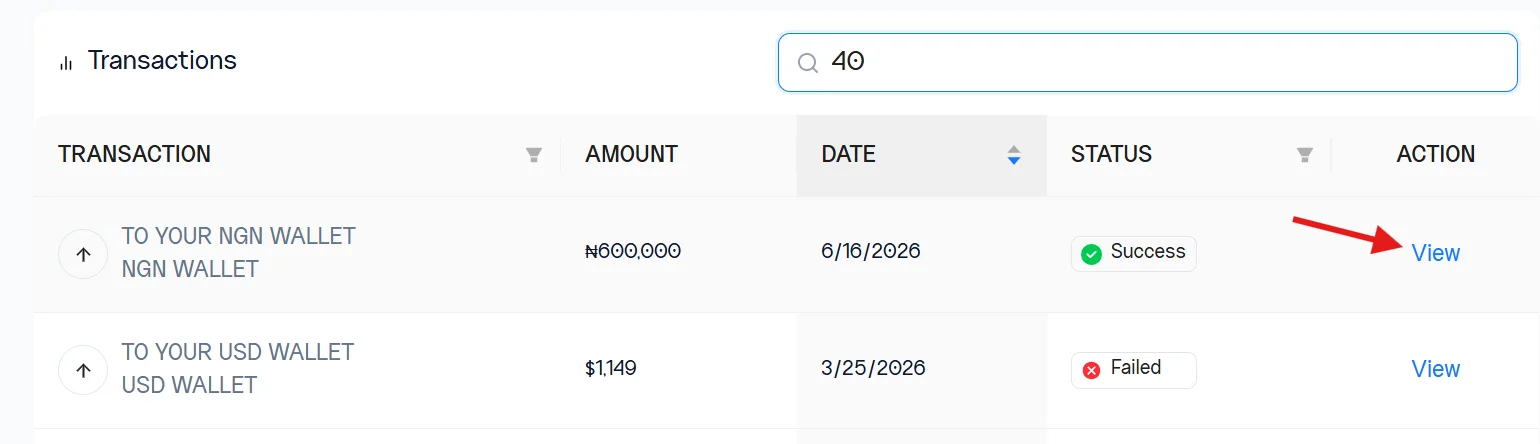Screen dimensions: 1540x444
Task: Select the Failed status badge
Action: pos(1134,370)
